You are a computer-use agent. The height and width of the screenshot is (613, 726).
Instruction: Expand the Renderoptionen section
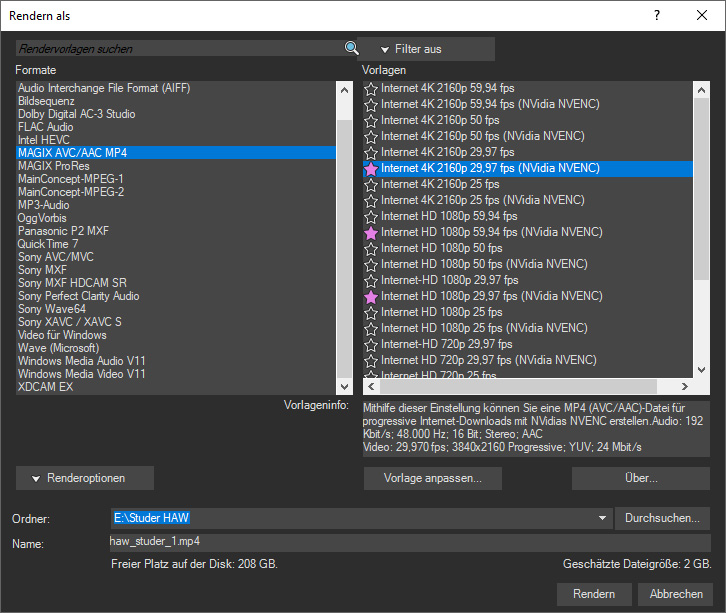tap(85, 478)
